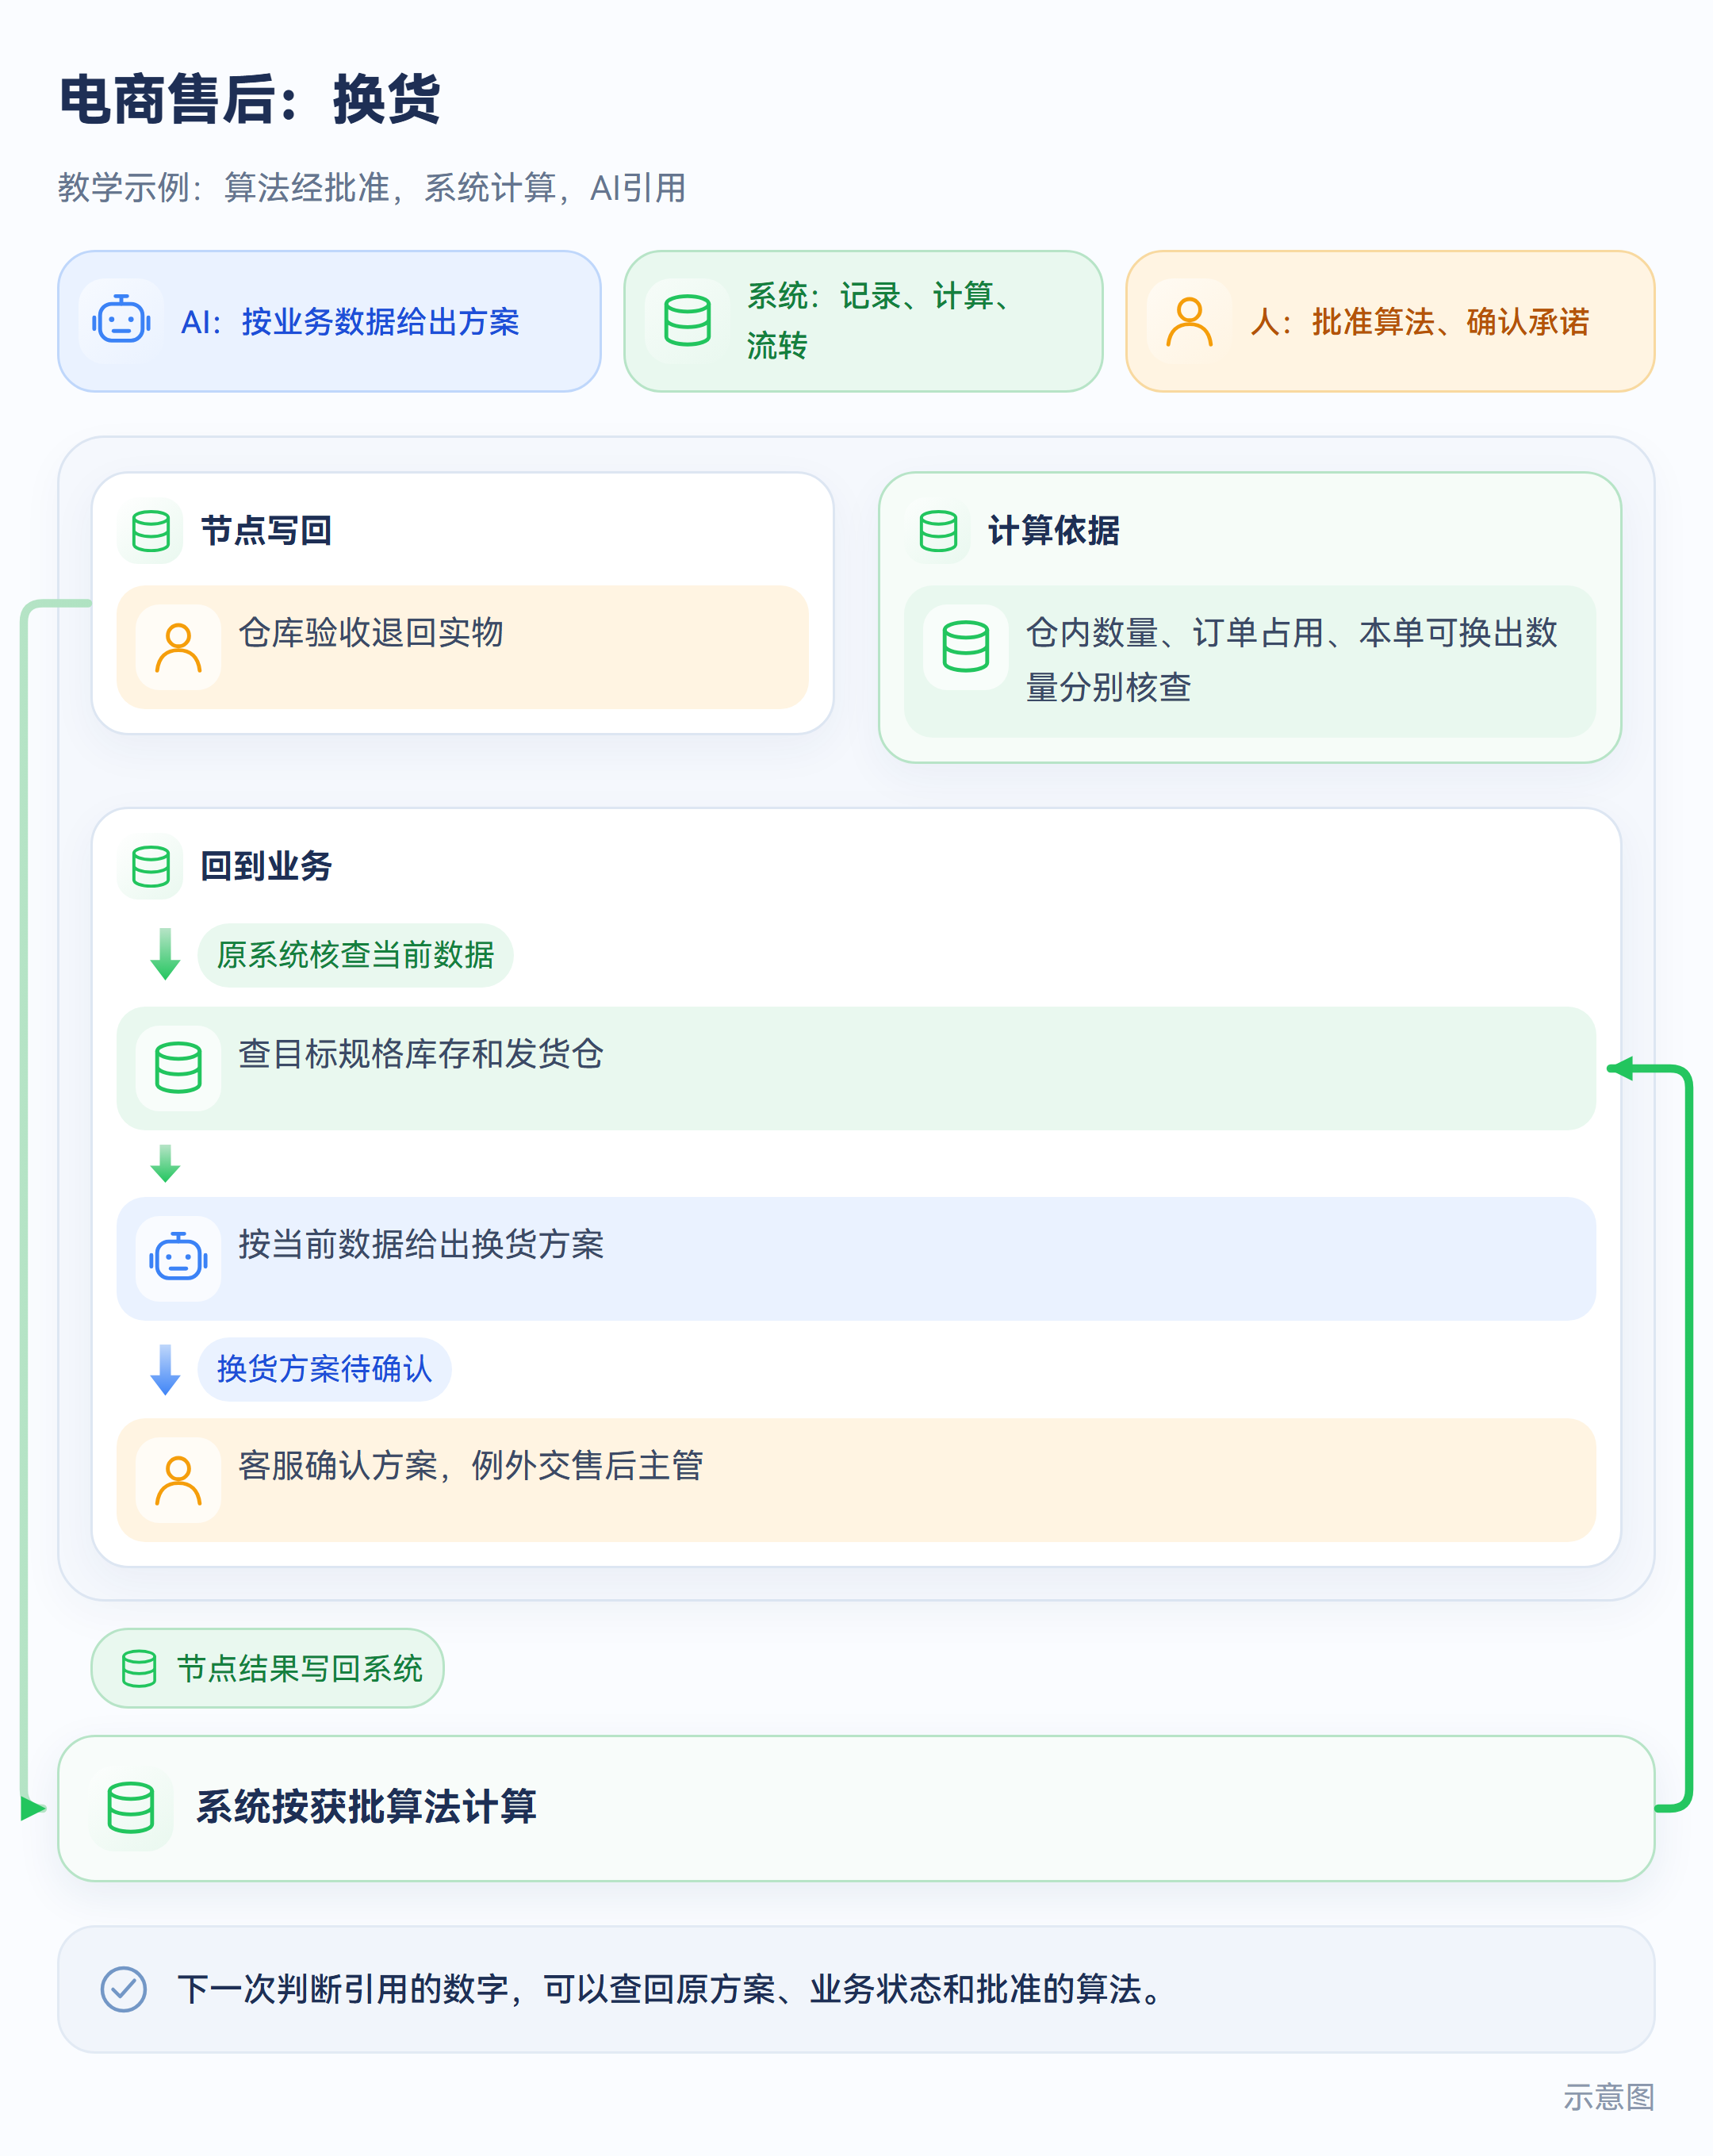Click the 节点写回 heading

[x=266, y=531]
